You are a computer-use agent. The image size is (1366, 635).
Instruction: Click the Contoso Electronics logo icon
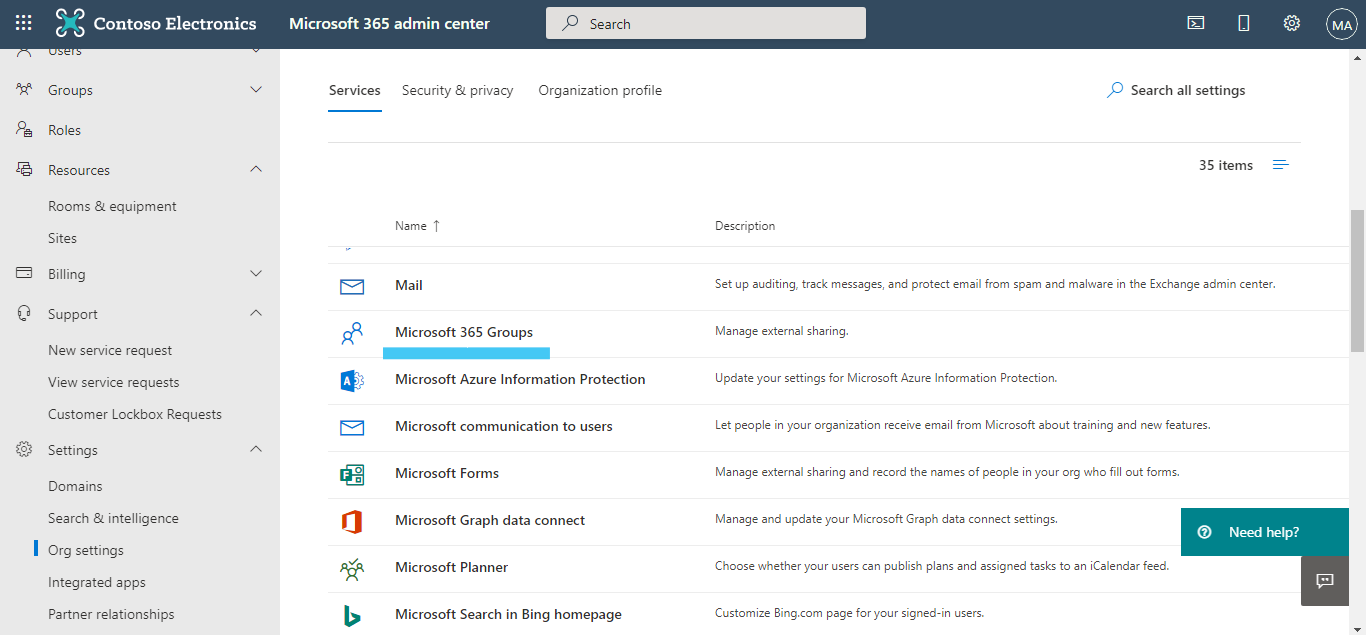(x=70, y=23)
